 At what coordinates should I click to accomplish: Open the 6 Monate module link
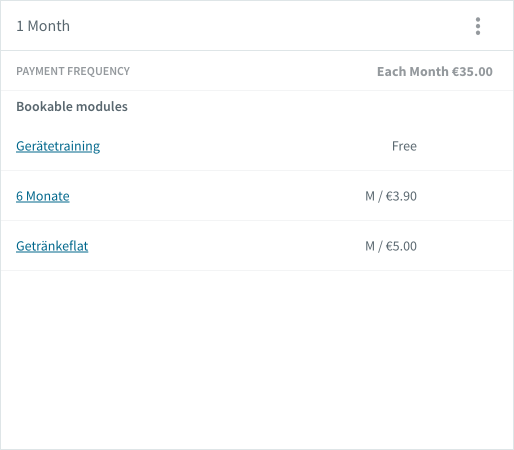point(43,196)
